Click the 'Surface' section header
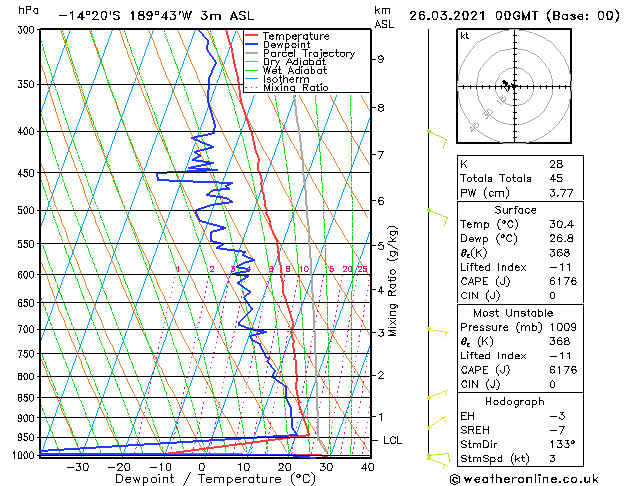Viewport: 629px width, 486px height. click(x=515, y=210)
